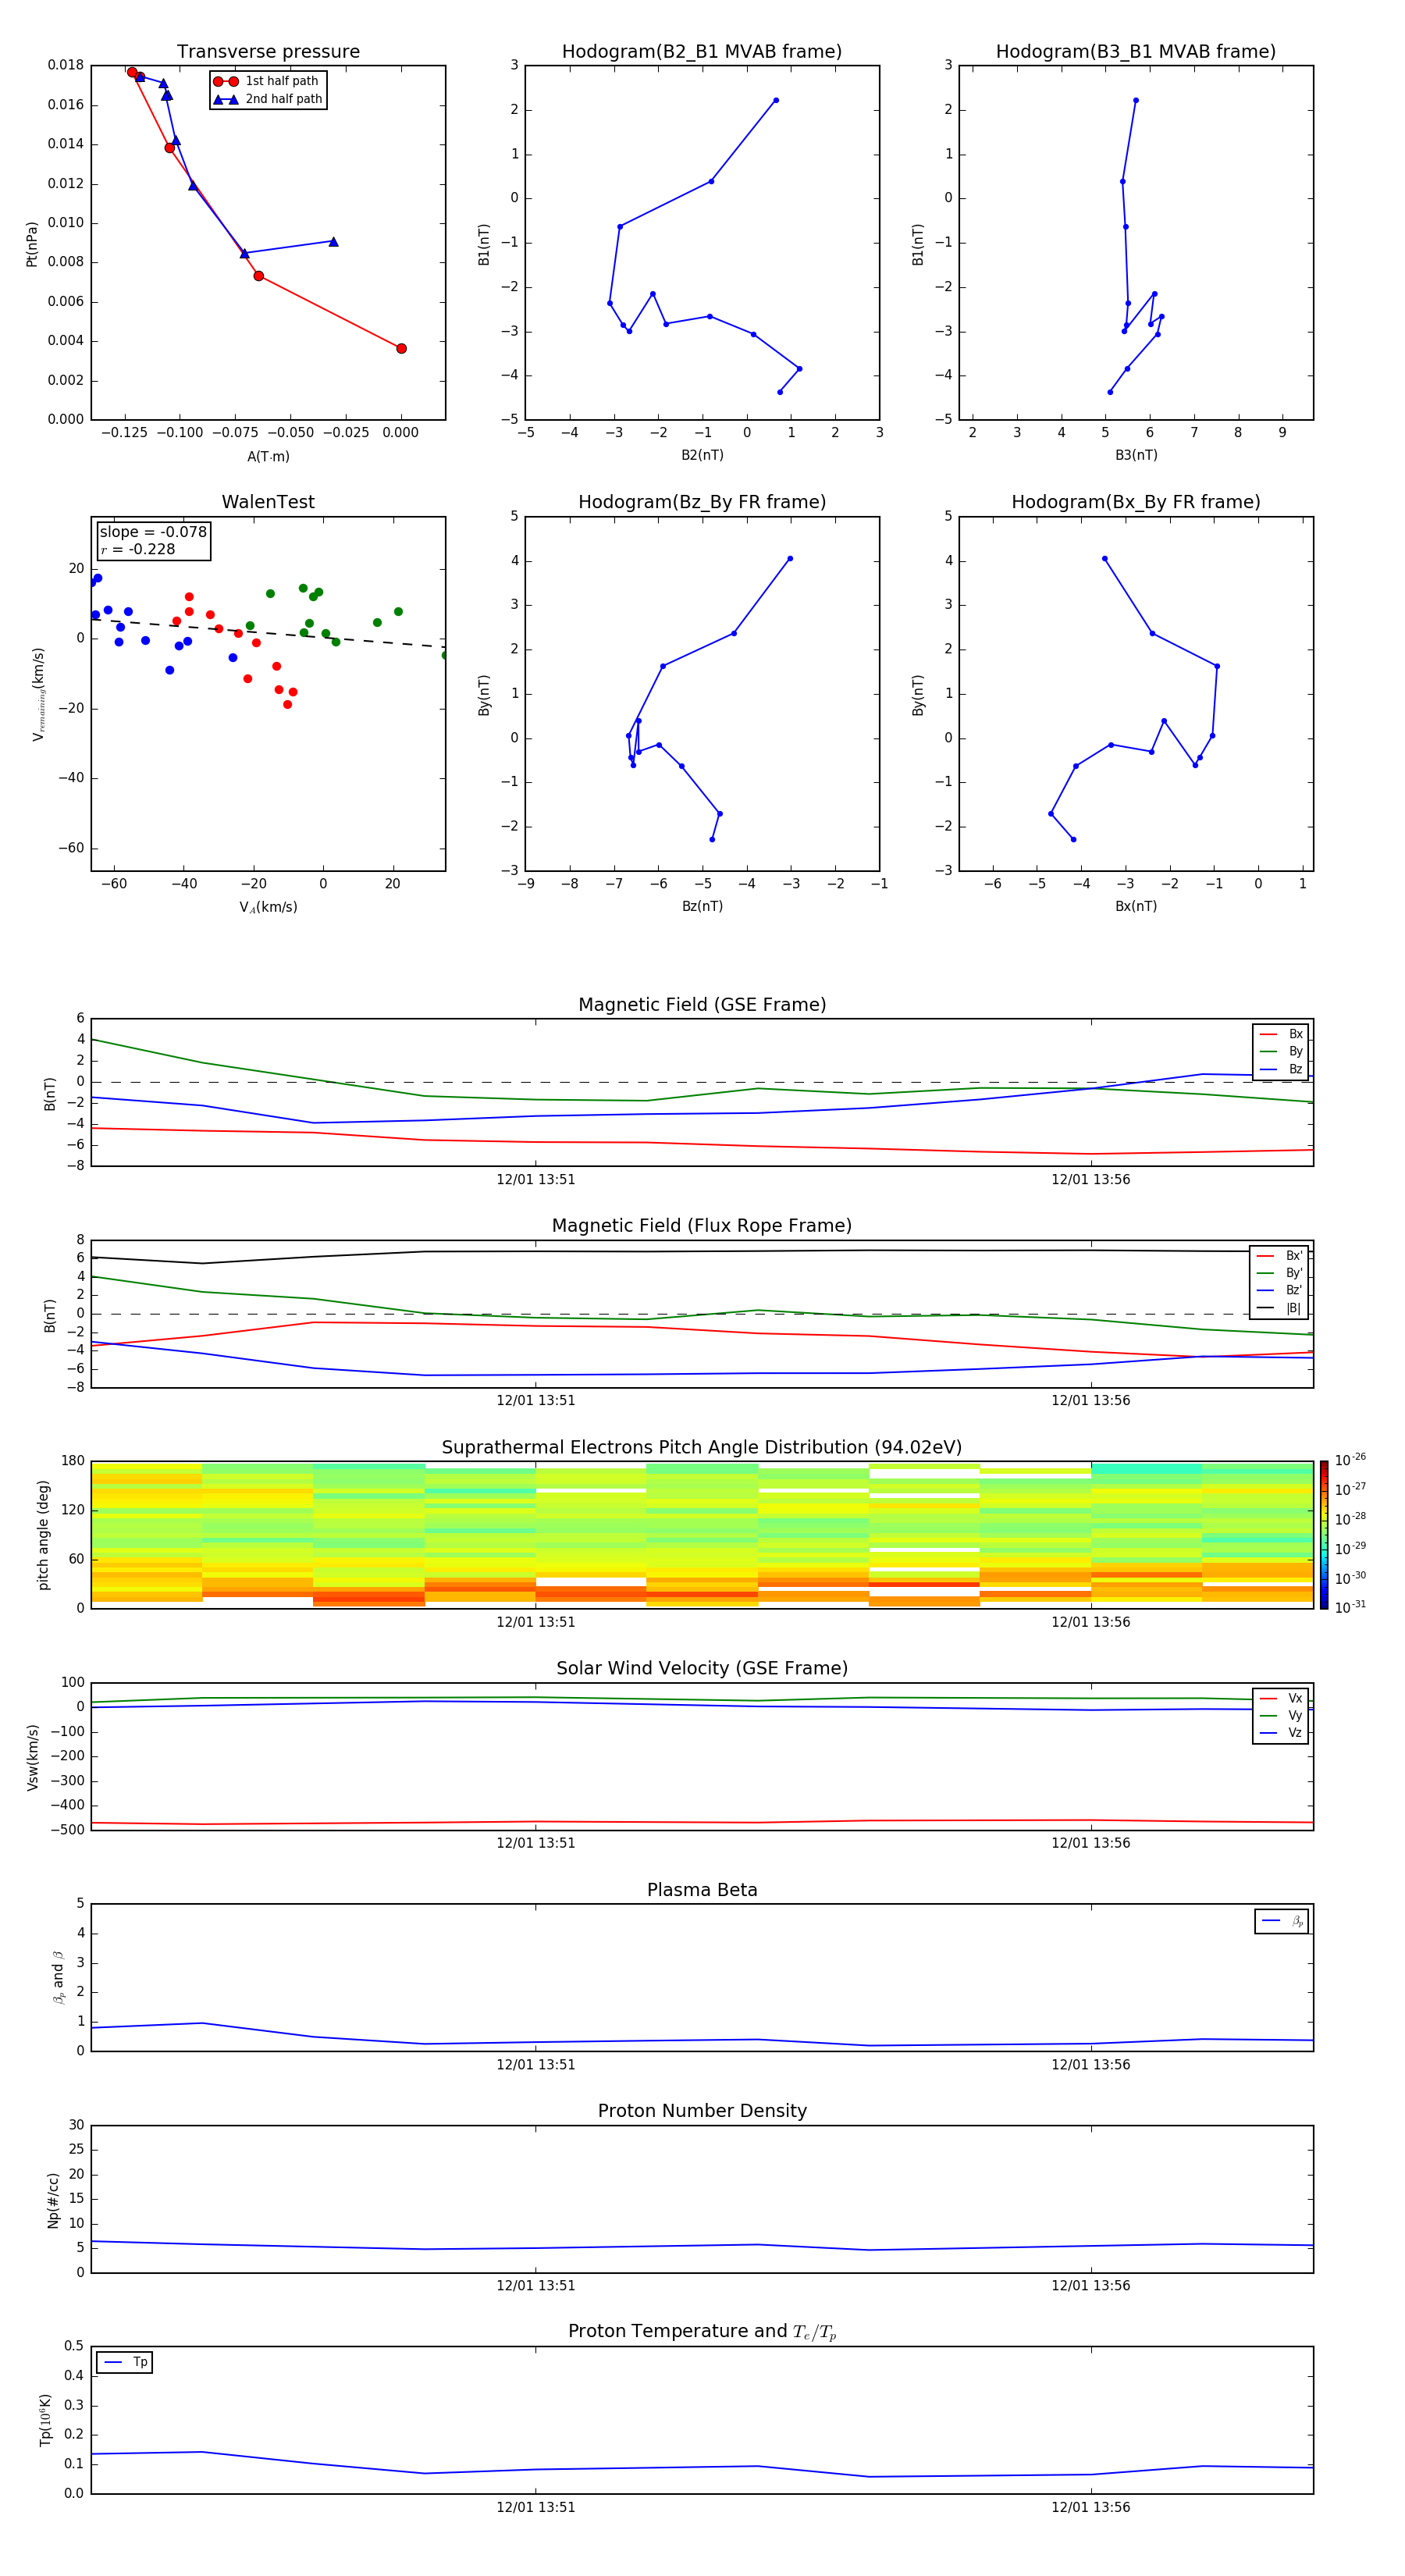1405x2576 pixels.
Task: Click the "Transverse pressure" plot title
Action: pos(268,52)
